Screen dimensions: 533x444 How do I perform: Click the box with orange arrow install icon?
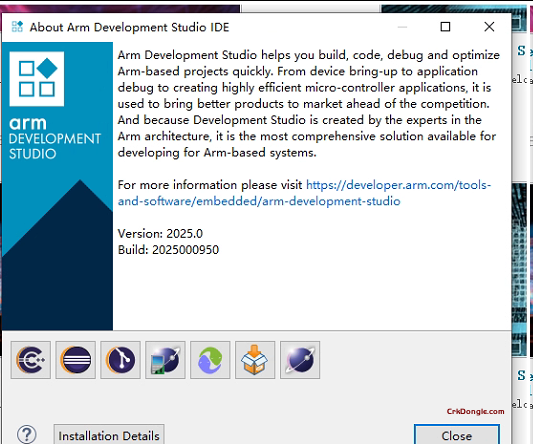(255, 360)
